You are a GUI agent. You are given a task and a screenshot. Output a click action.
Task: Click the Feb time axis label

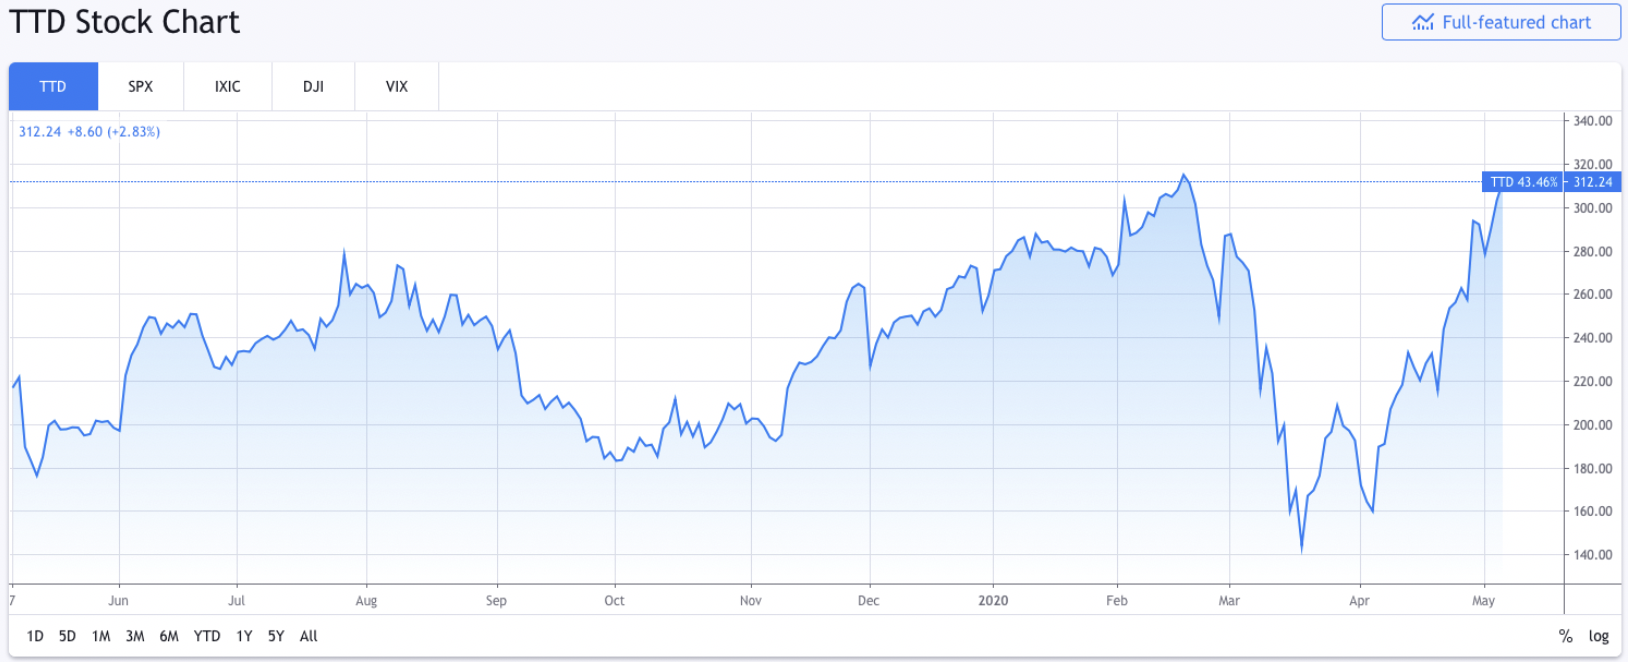coord(1117,601)
